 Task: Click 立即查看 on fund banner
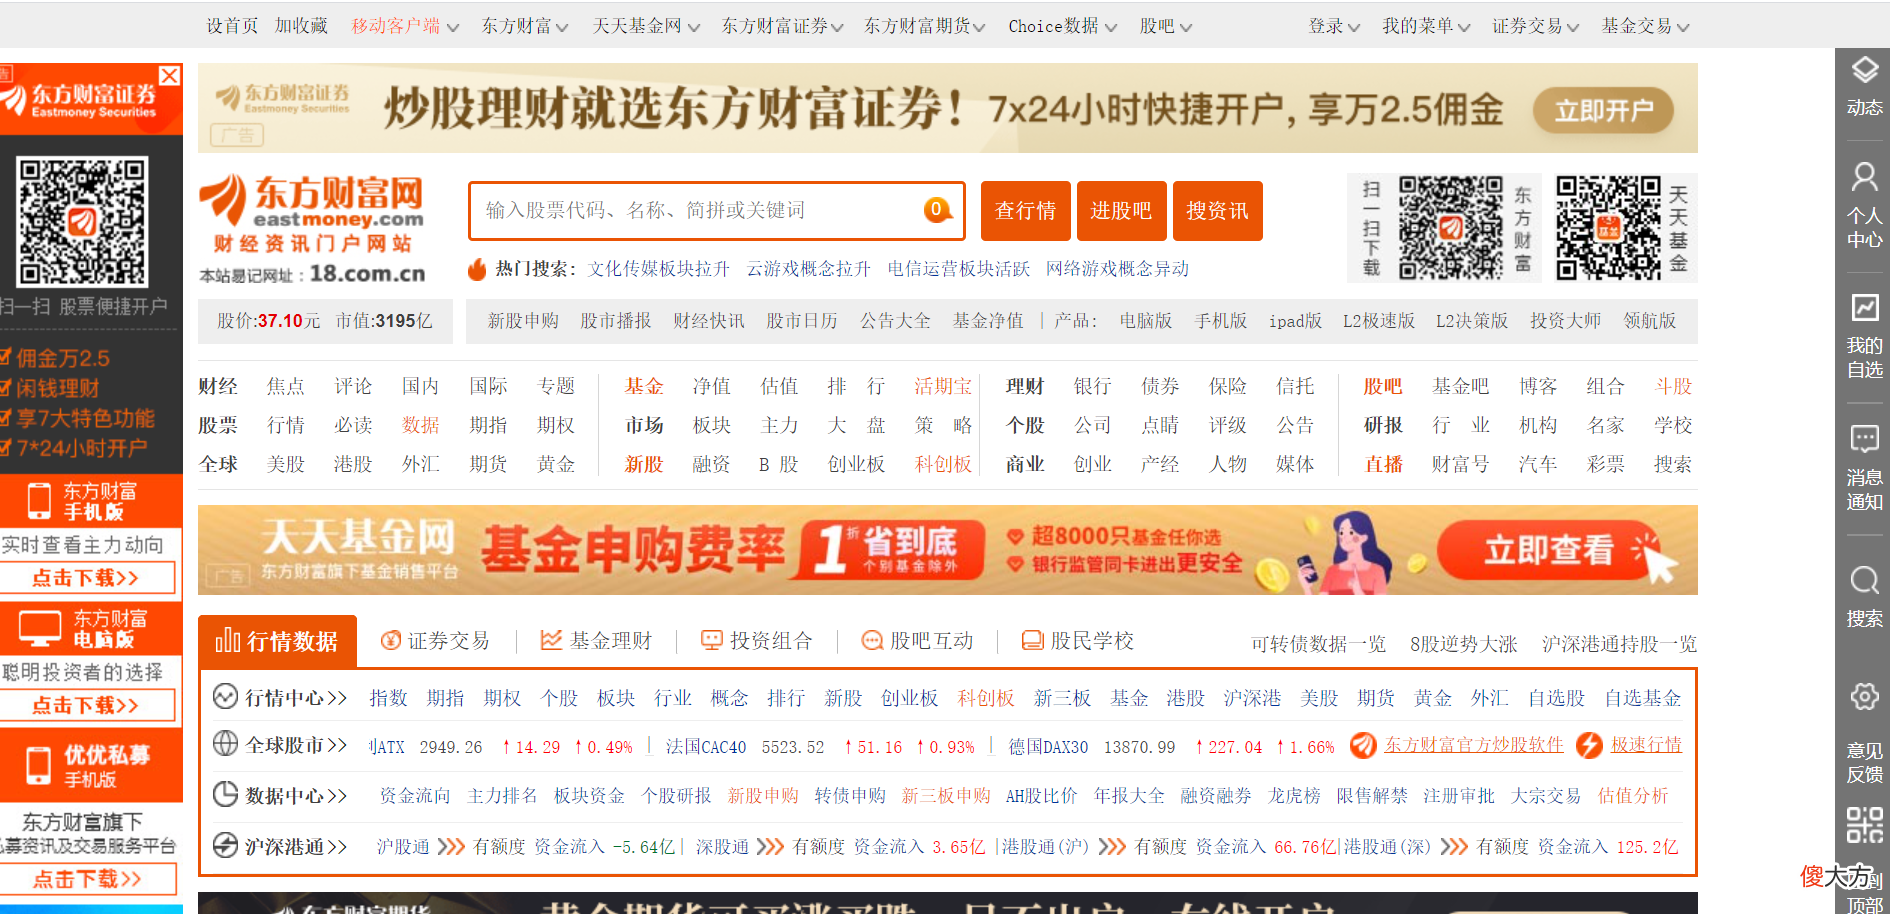(1550, 550)
